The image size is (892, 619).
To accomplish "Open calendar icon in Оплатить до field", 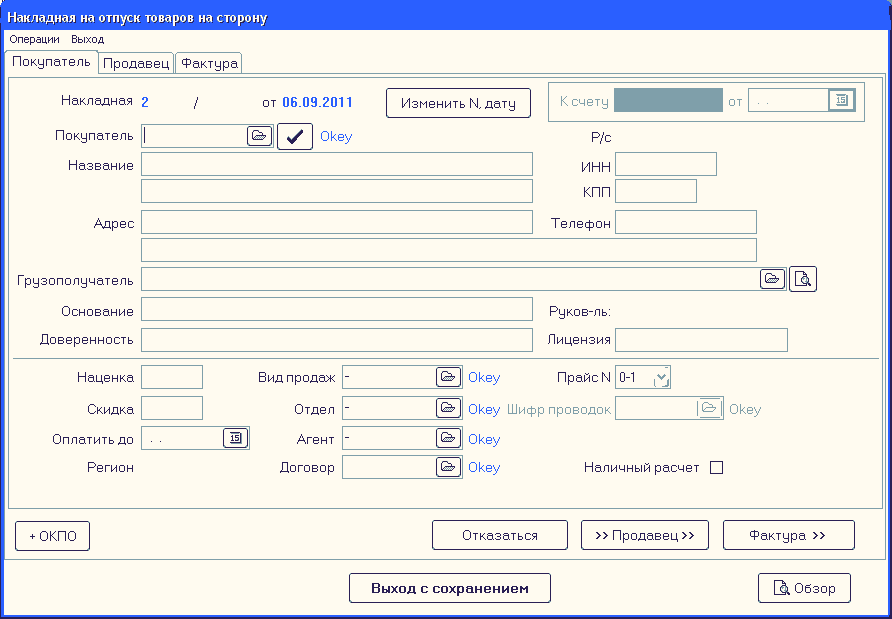I will [x=236, y=438].
